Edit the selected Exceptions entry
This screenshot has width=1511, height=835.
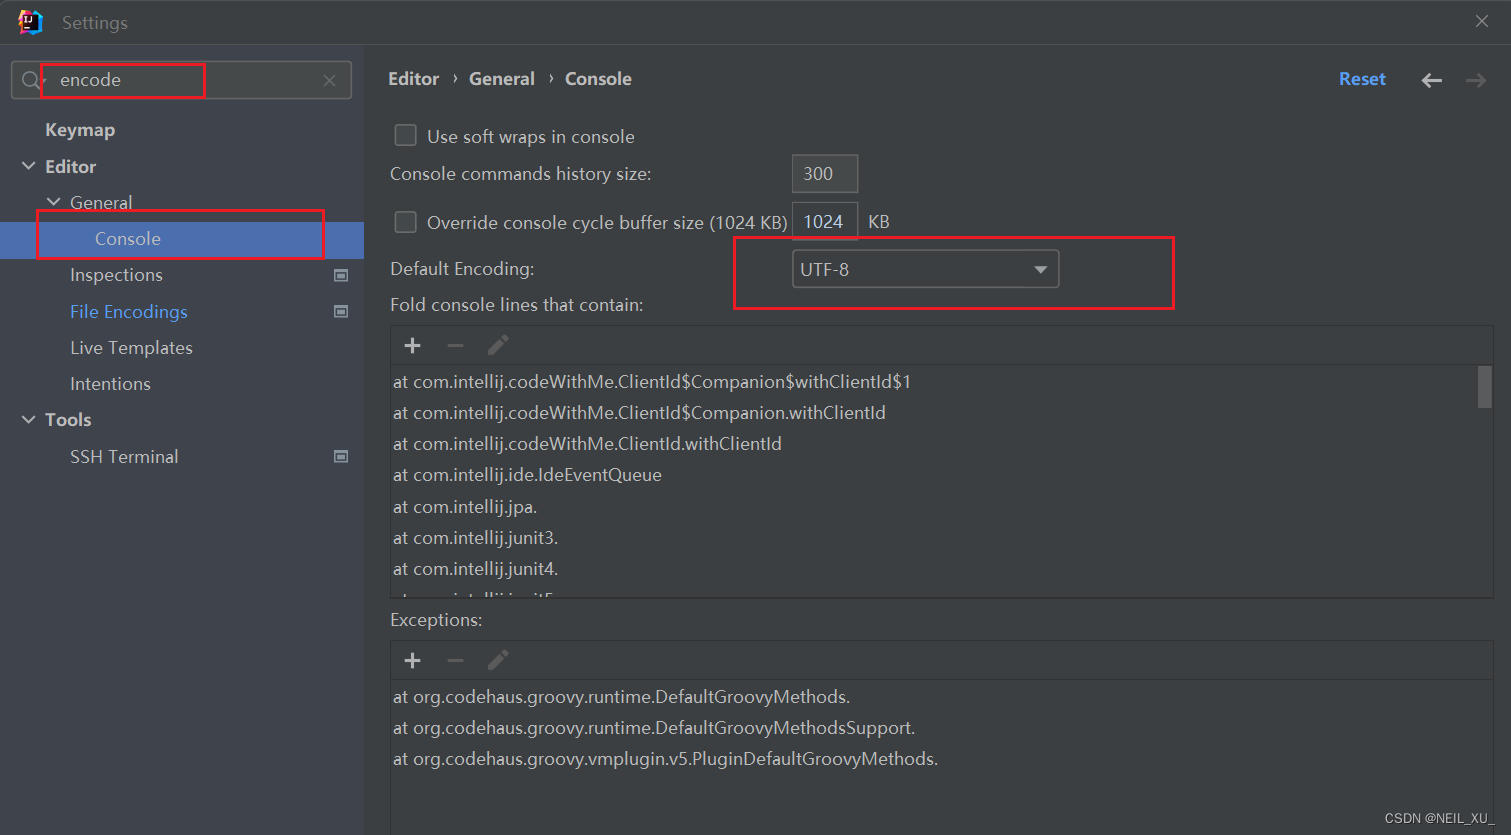[497, 660]
